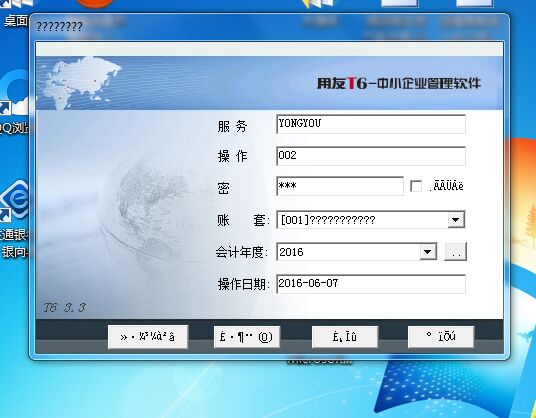The width and height of the screenshot is (536, 418).
Task: Click the 会计年度 label text
Action: pos(242,253)
